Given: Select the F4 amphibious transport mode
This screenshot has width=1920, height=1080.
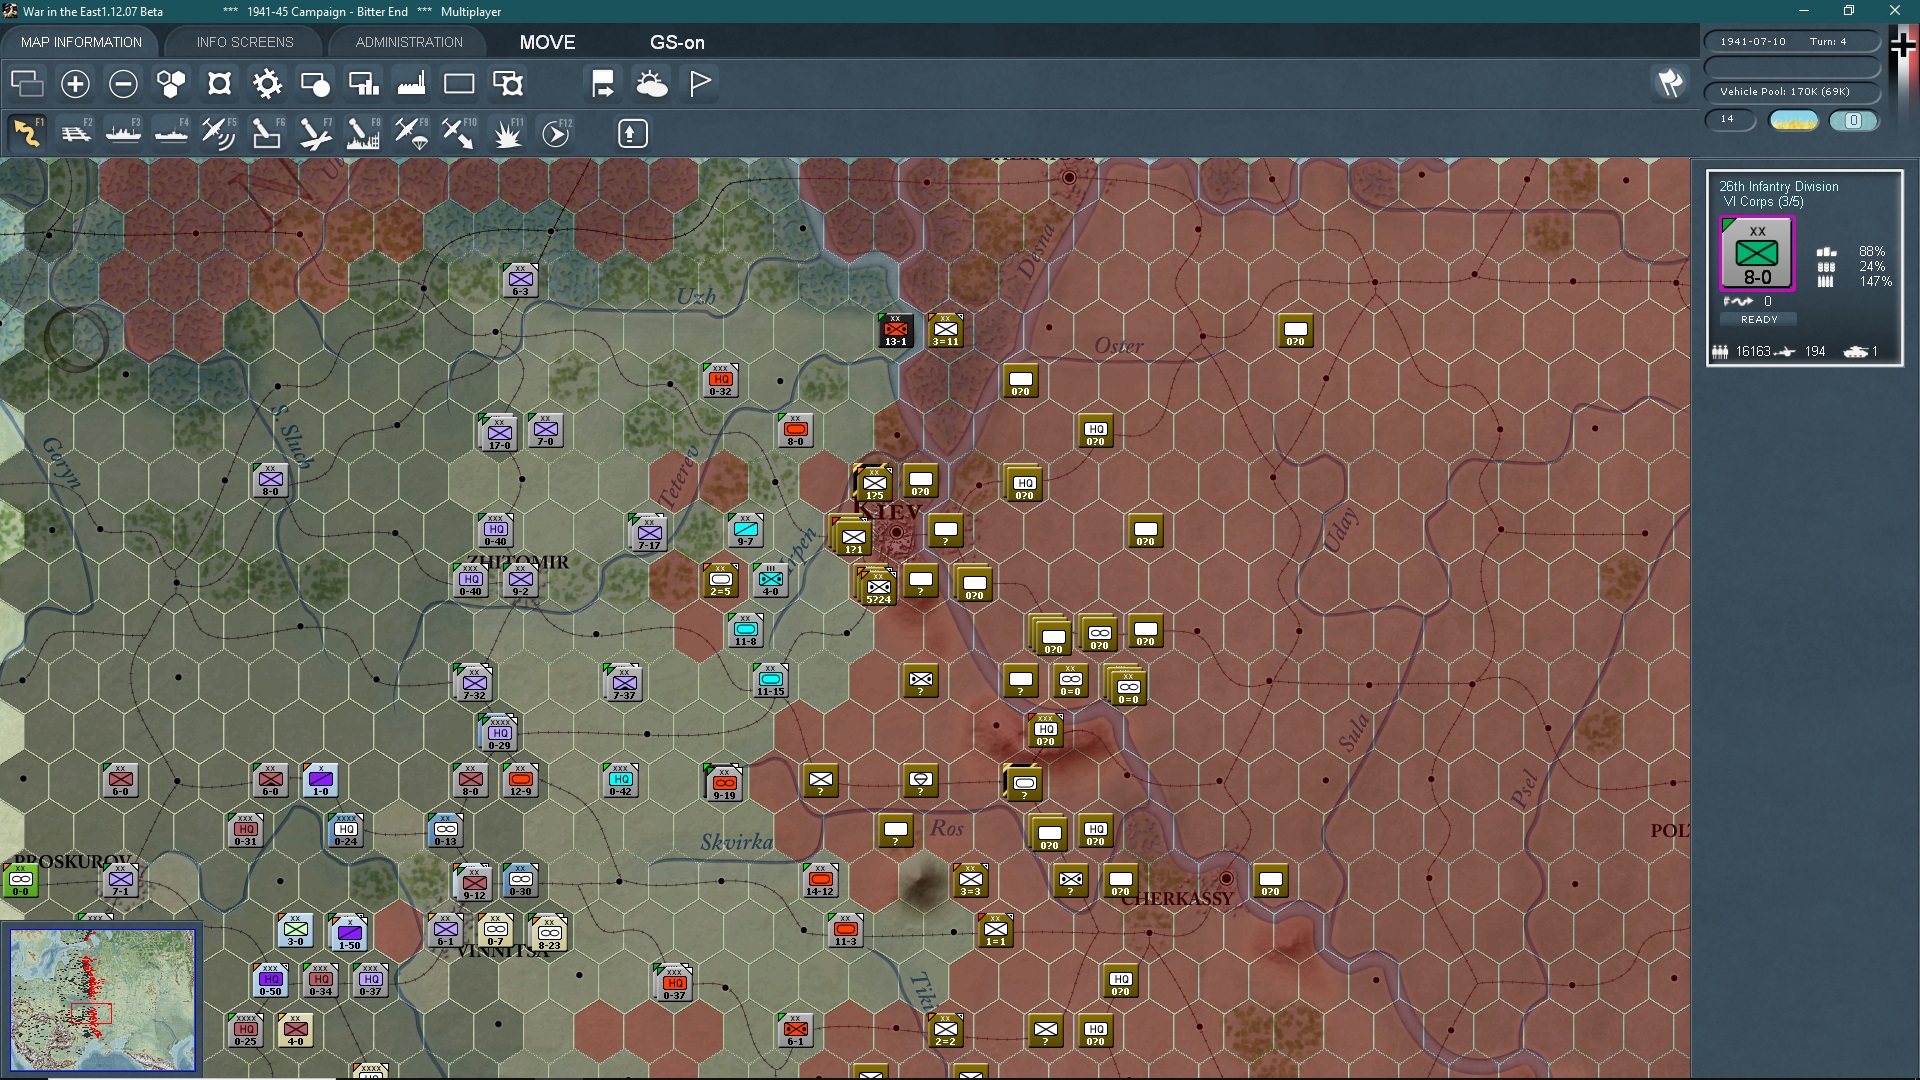Looking at the screenshot, I should (171, 133).
